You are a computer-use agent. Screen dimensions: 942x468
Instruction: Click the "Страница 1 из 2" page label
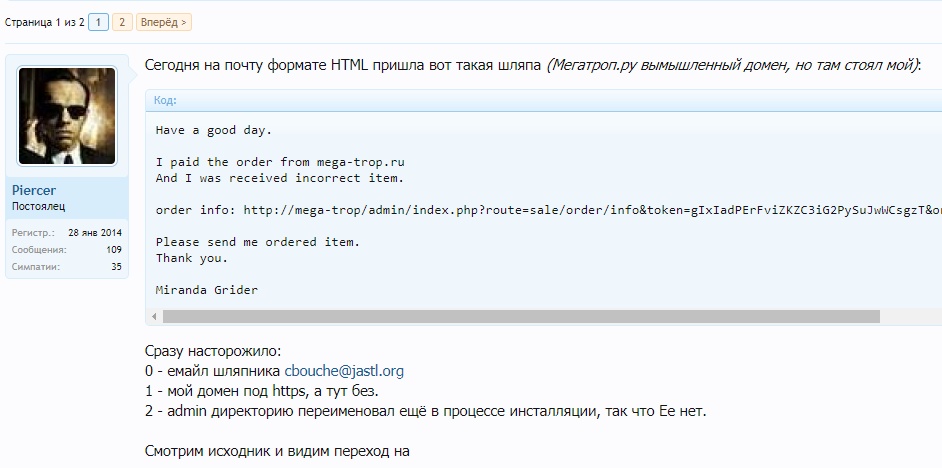point(44,21)
